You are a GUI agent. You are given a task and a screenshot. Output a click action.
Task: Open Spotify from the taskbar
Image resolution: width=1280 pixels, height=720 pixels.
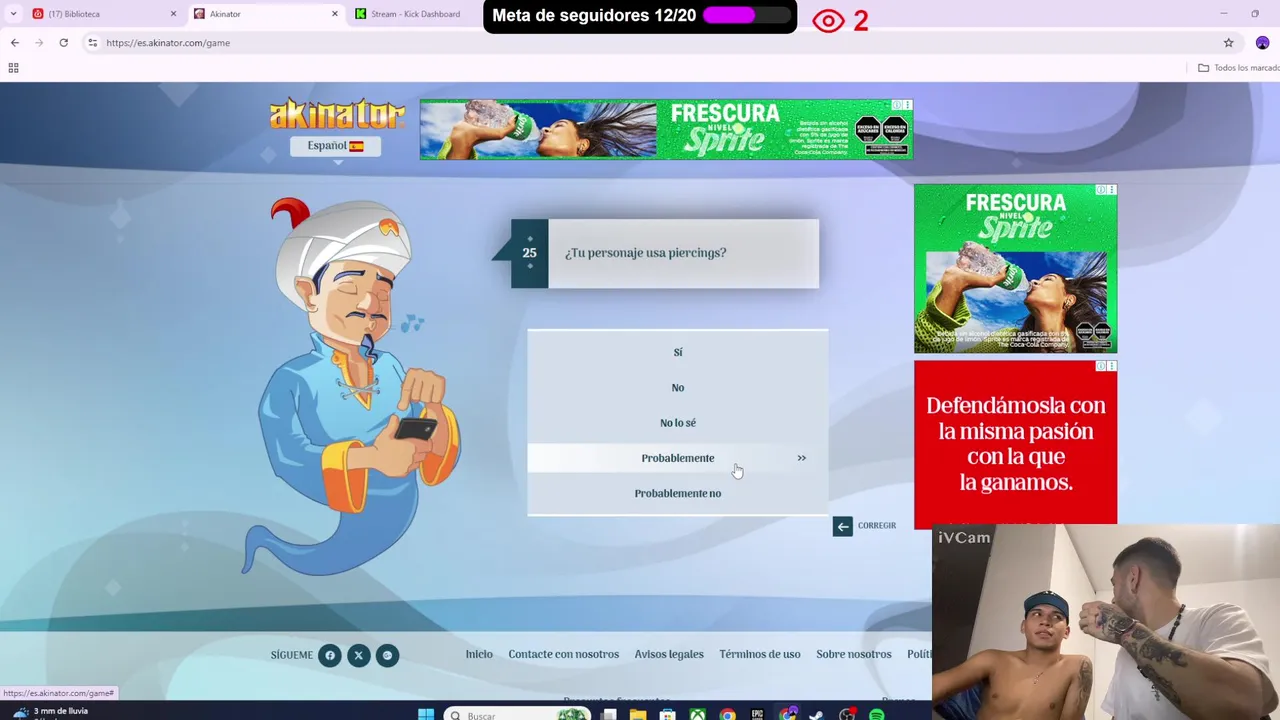coord(877,714)
